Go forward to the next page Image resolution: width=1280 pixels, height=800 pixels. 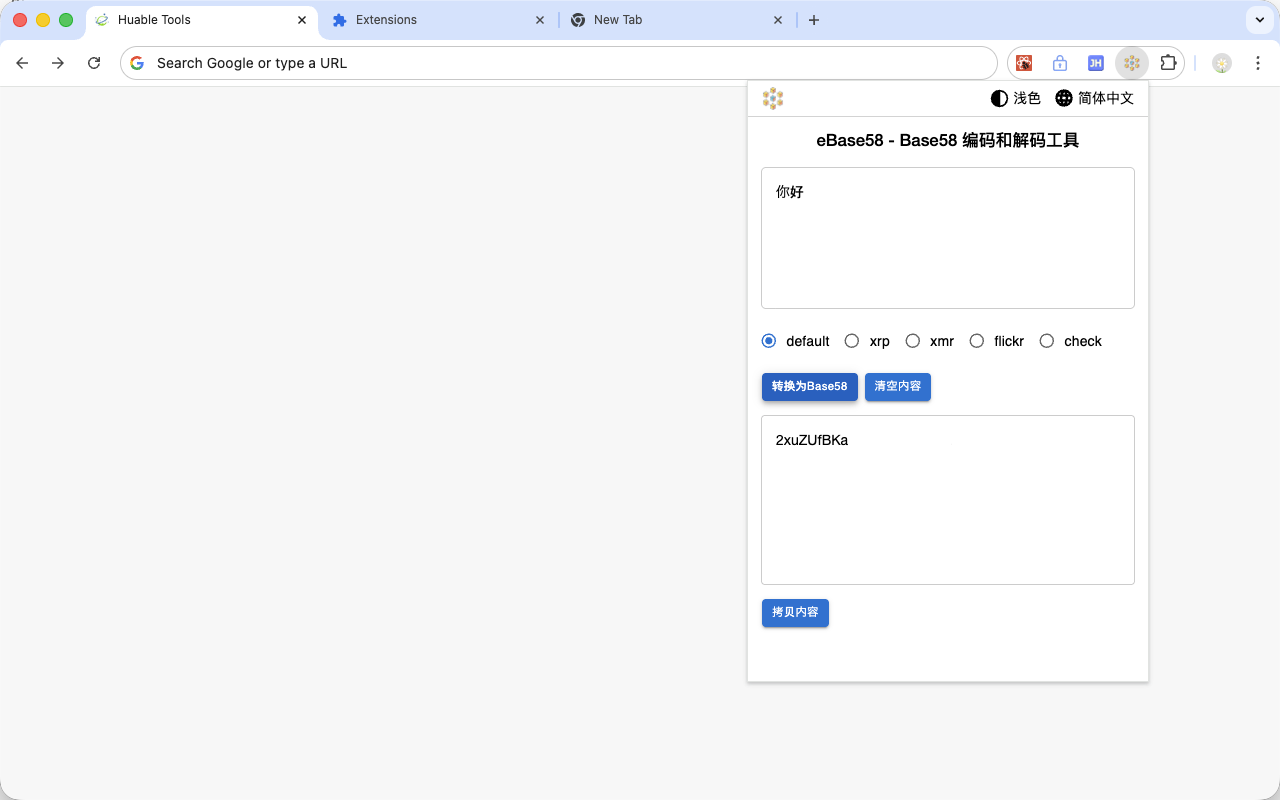click(58, 63)
